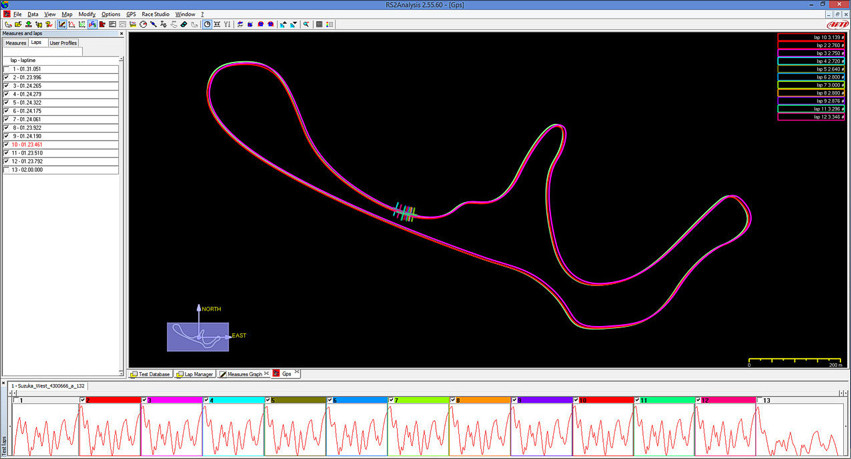
Task: Click the green dotted XY plot toolbar icon
Action: click(82, 24)
